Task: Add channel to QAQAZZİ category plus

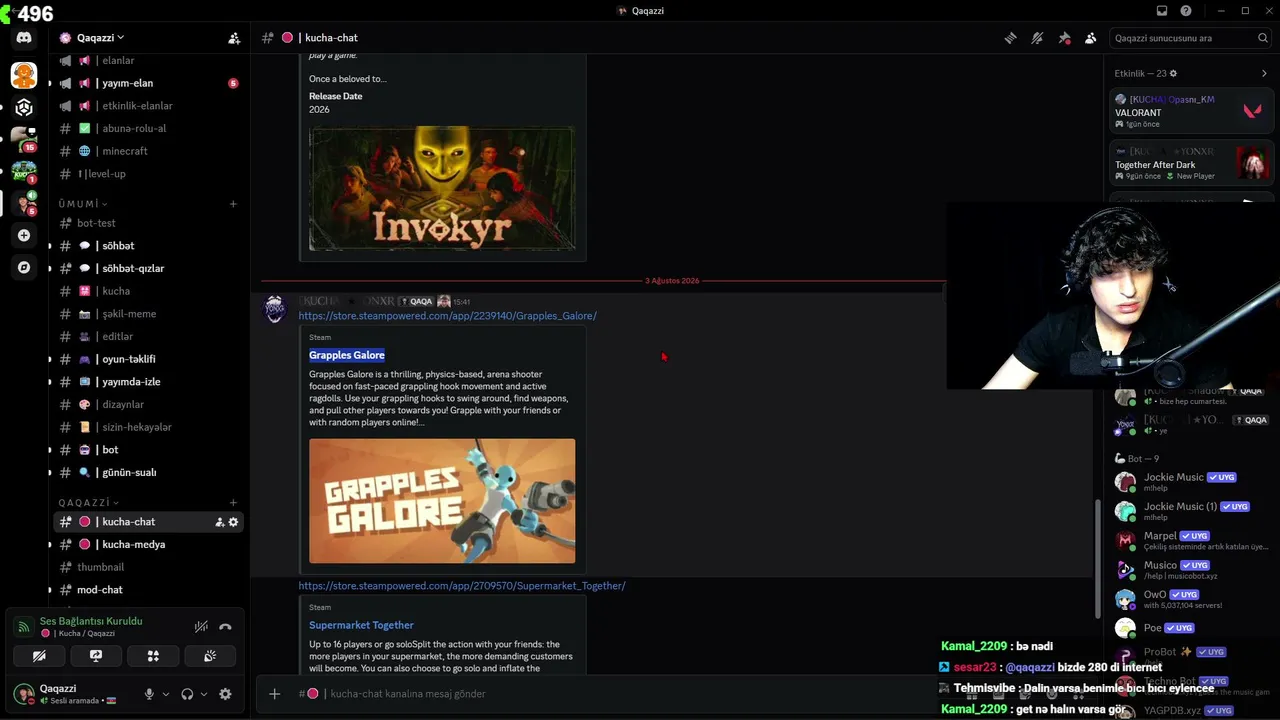Action: (233, 503)
